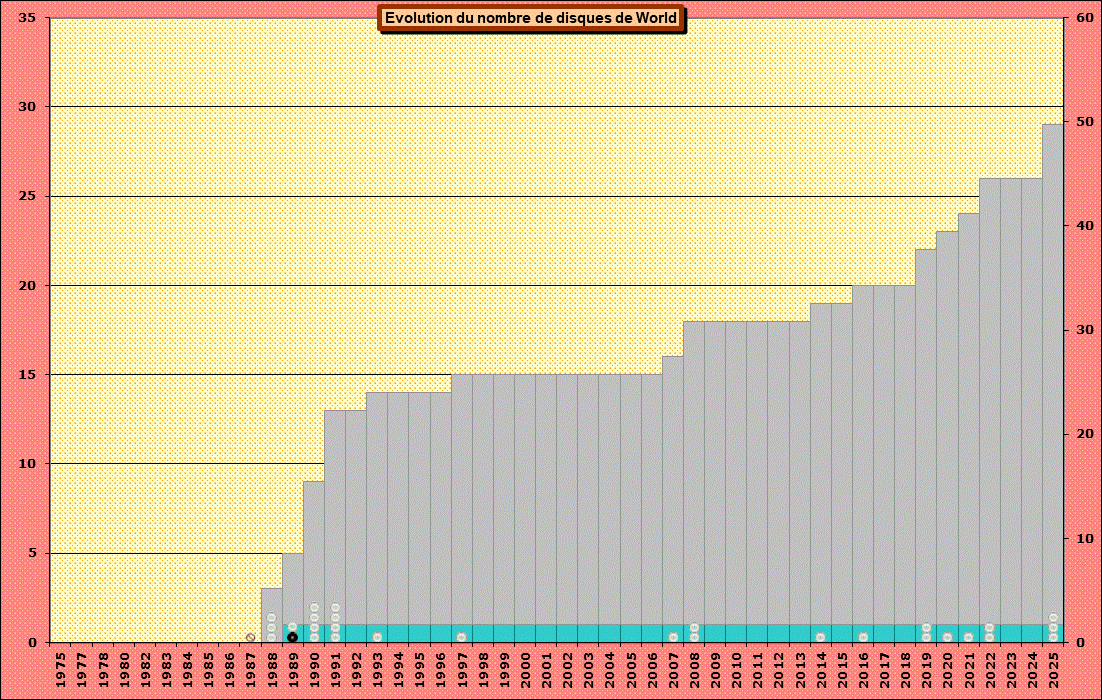Click the black disc icon at 1989
The image size is (1102, 700).
292,637
